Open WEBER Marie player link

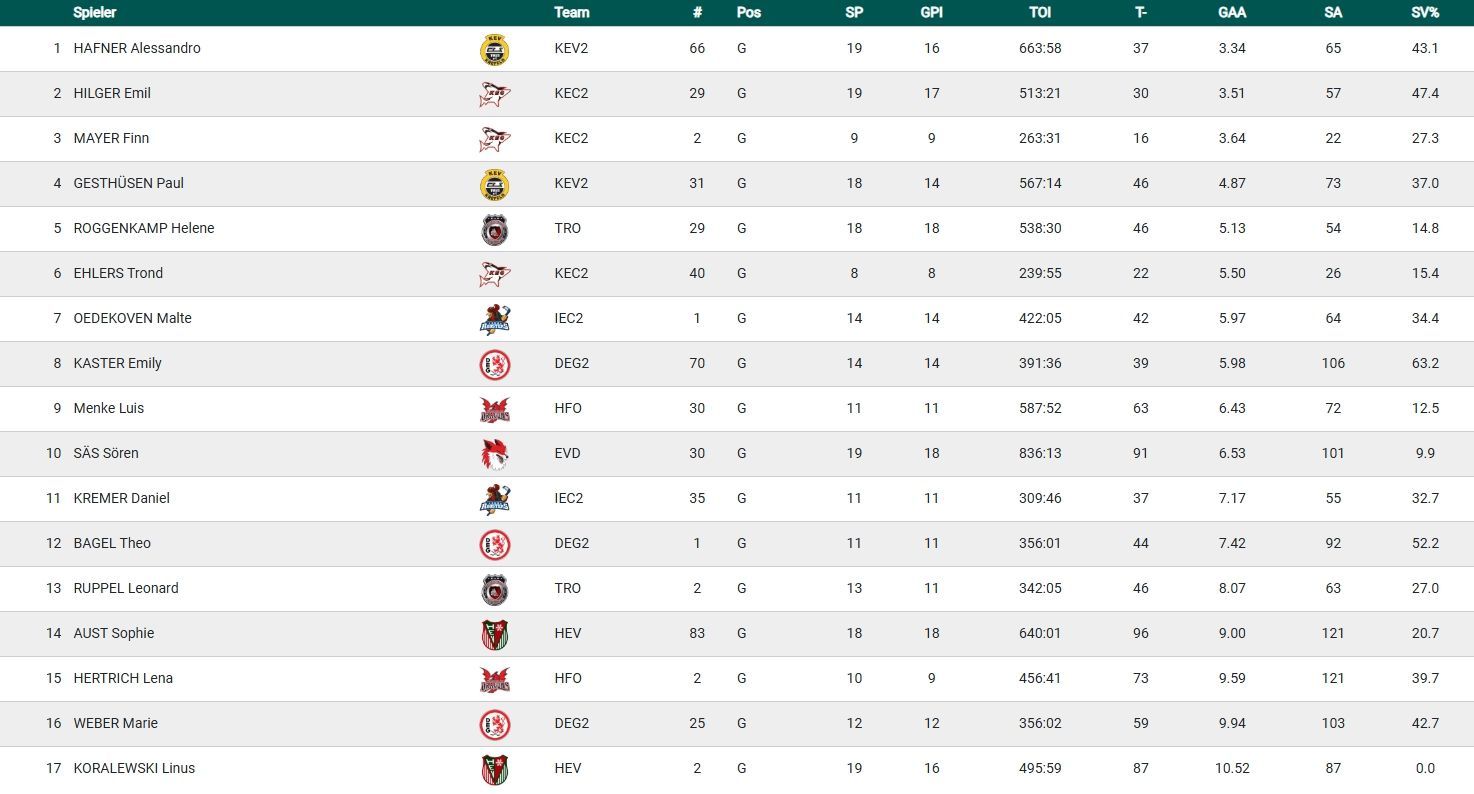[116, 723]
